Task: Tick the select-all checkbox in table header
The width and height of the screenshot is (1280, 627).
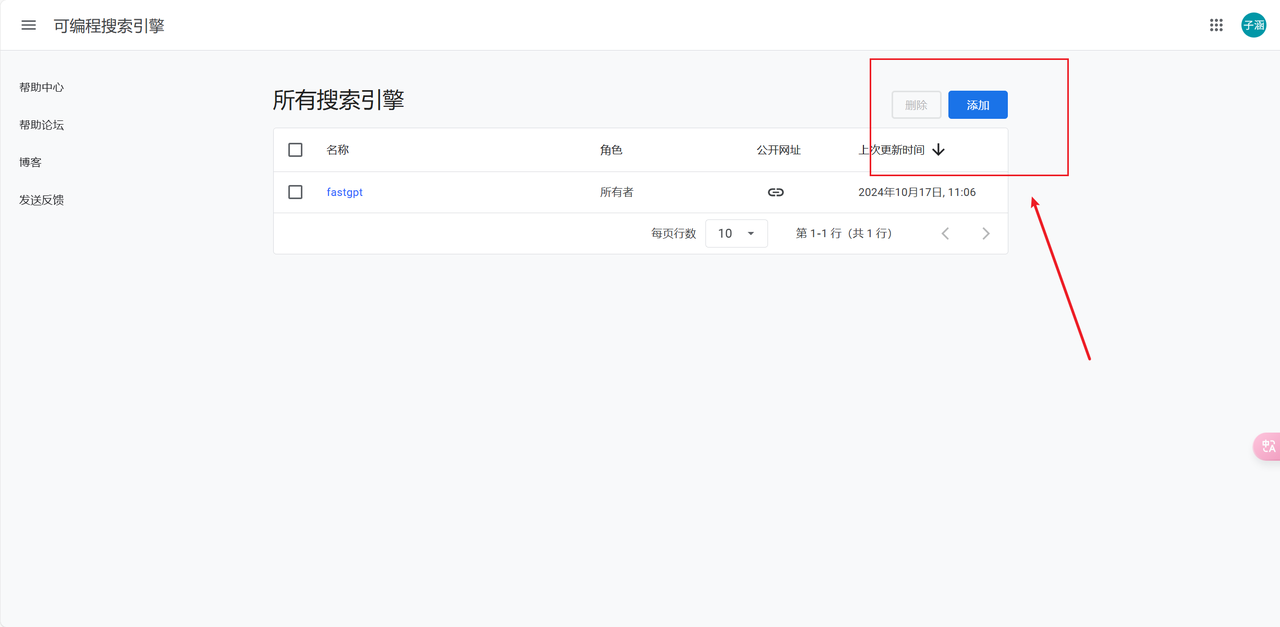Action: [295, 150]
